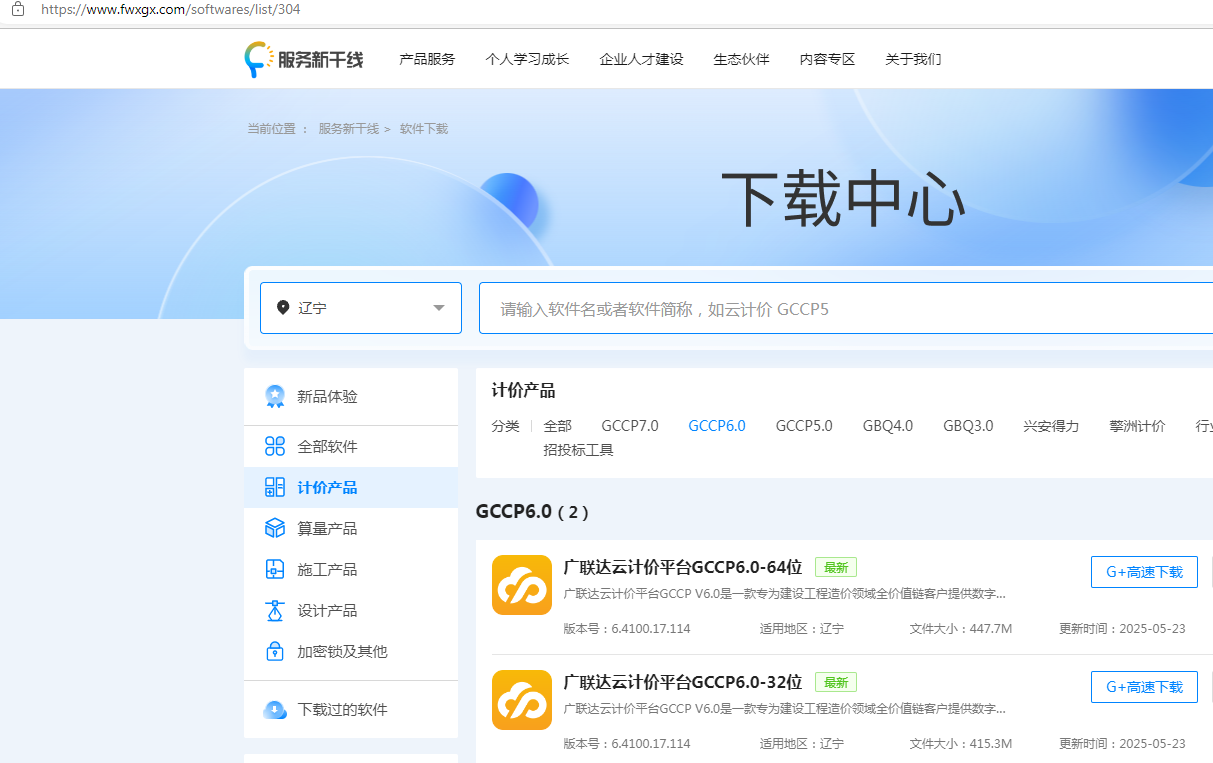1213x763 pixels.
Task: Click G+高速下载 for GCCP6.0-64位
Action: (x=1144, y=572)
